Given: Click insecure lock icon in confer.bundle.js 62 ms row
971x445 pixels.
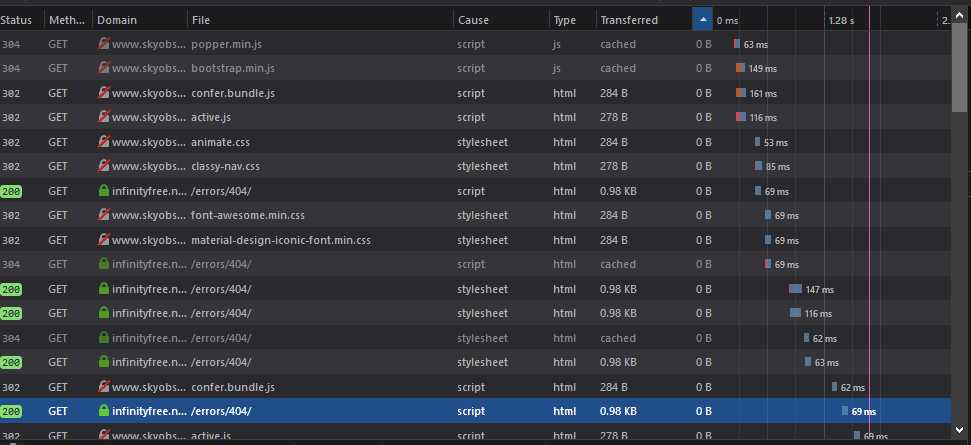Looking at the screenshot, I should pyautogui.click(x=104, y=387).
